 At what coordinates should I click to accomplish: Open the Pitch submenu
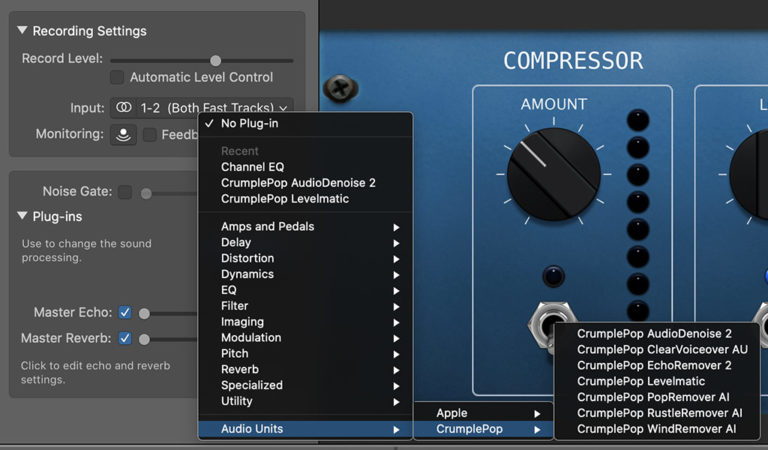pyautogui.click(x=306, y=354)
